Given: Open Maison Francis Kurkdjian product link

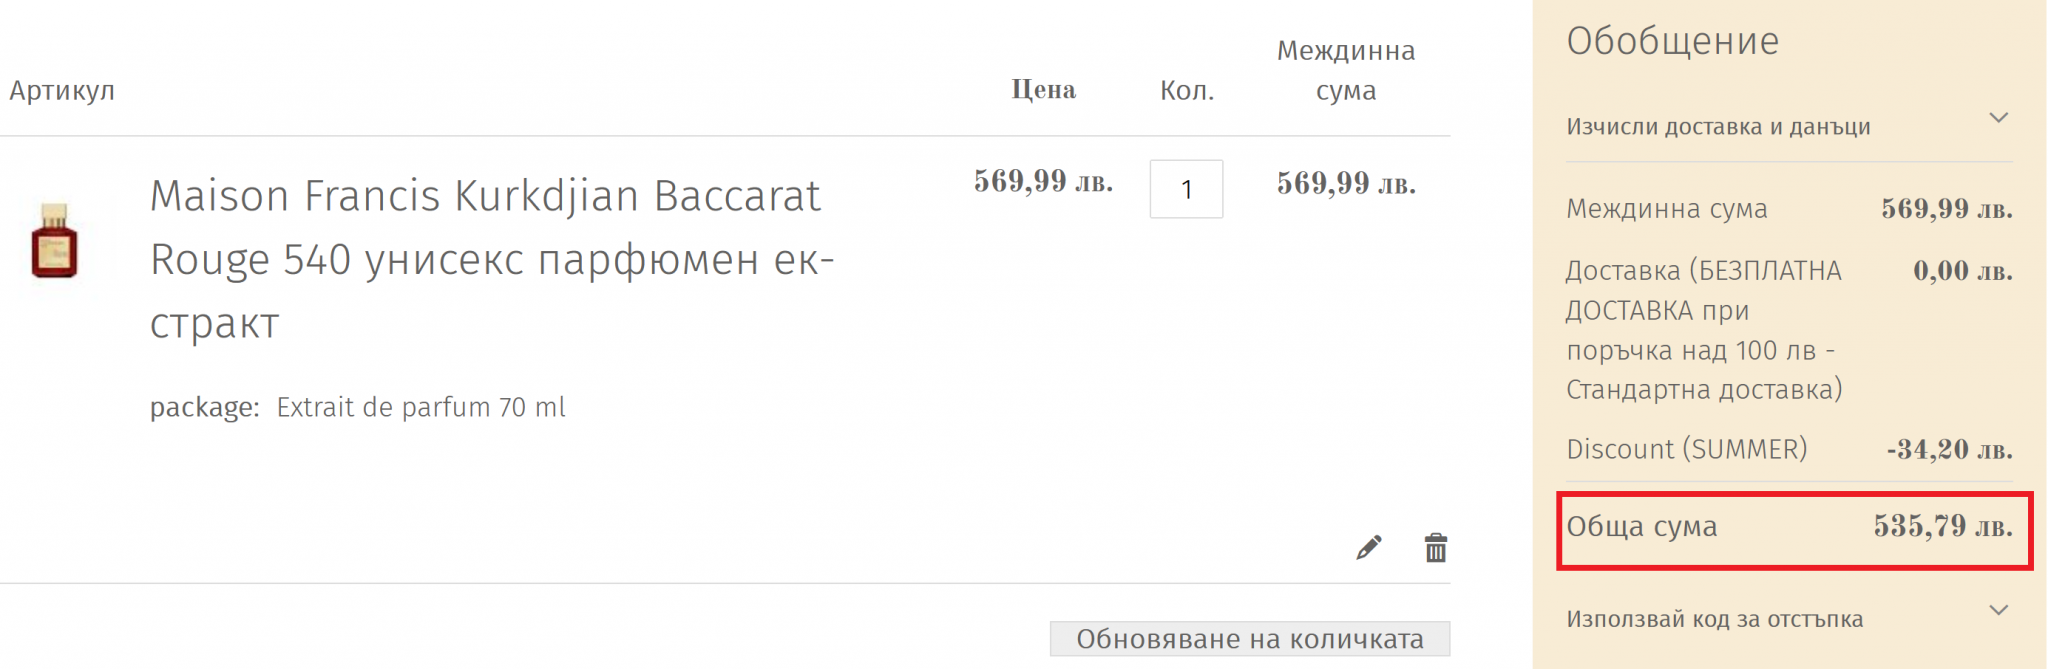Looking at the screenshot, I should 492,260.
